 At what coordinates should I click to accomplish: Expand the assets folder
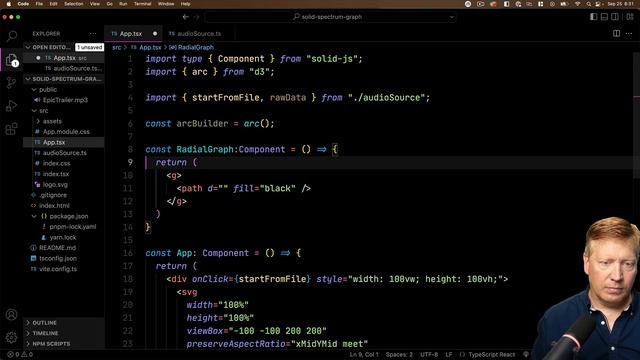coord(38,121)
